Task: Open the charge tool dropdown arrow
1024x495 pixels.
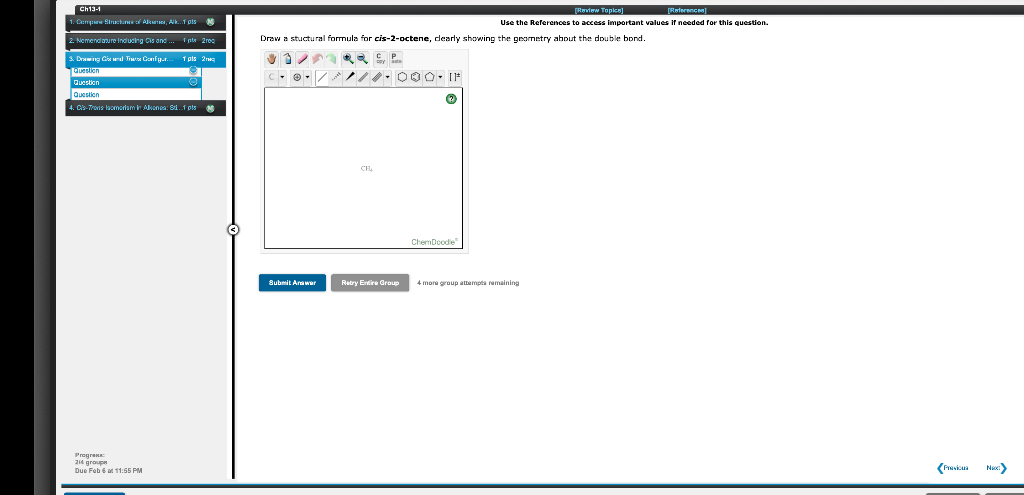Action: click(308, 77)
